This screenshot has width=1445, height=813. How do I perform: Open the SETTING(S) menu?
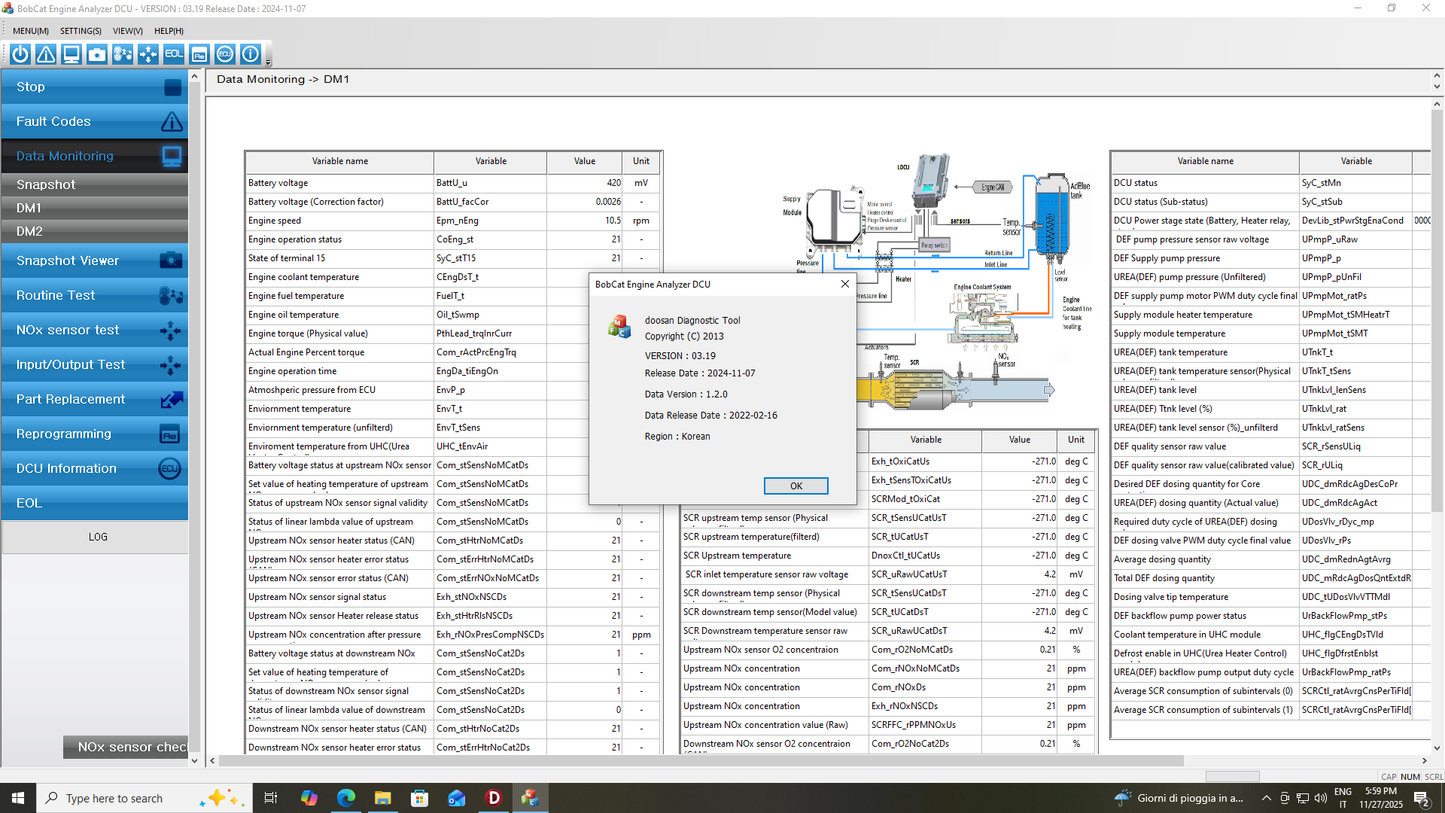tap(80, 31)
